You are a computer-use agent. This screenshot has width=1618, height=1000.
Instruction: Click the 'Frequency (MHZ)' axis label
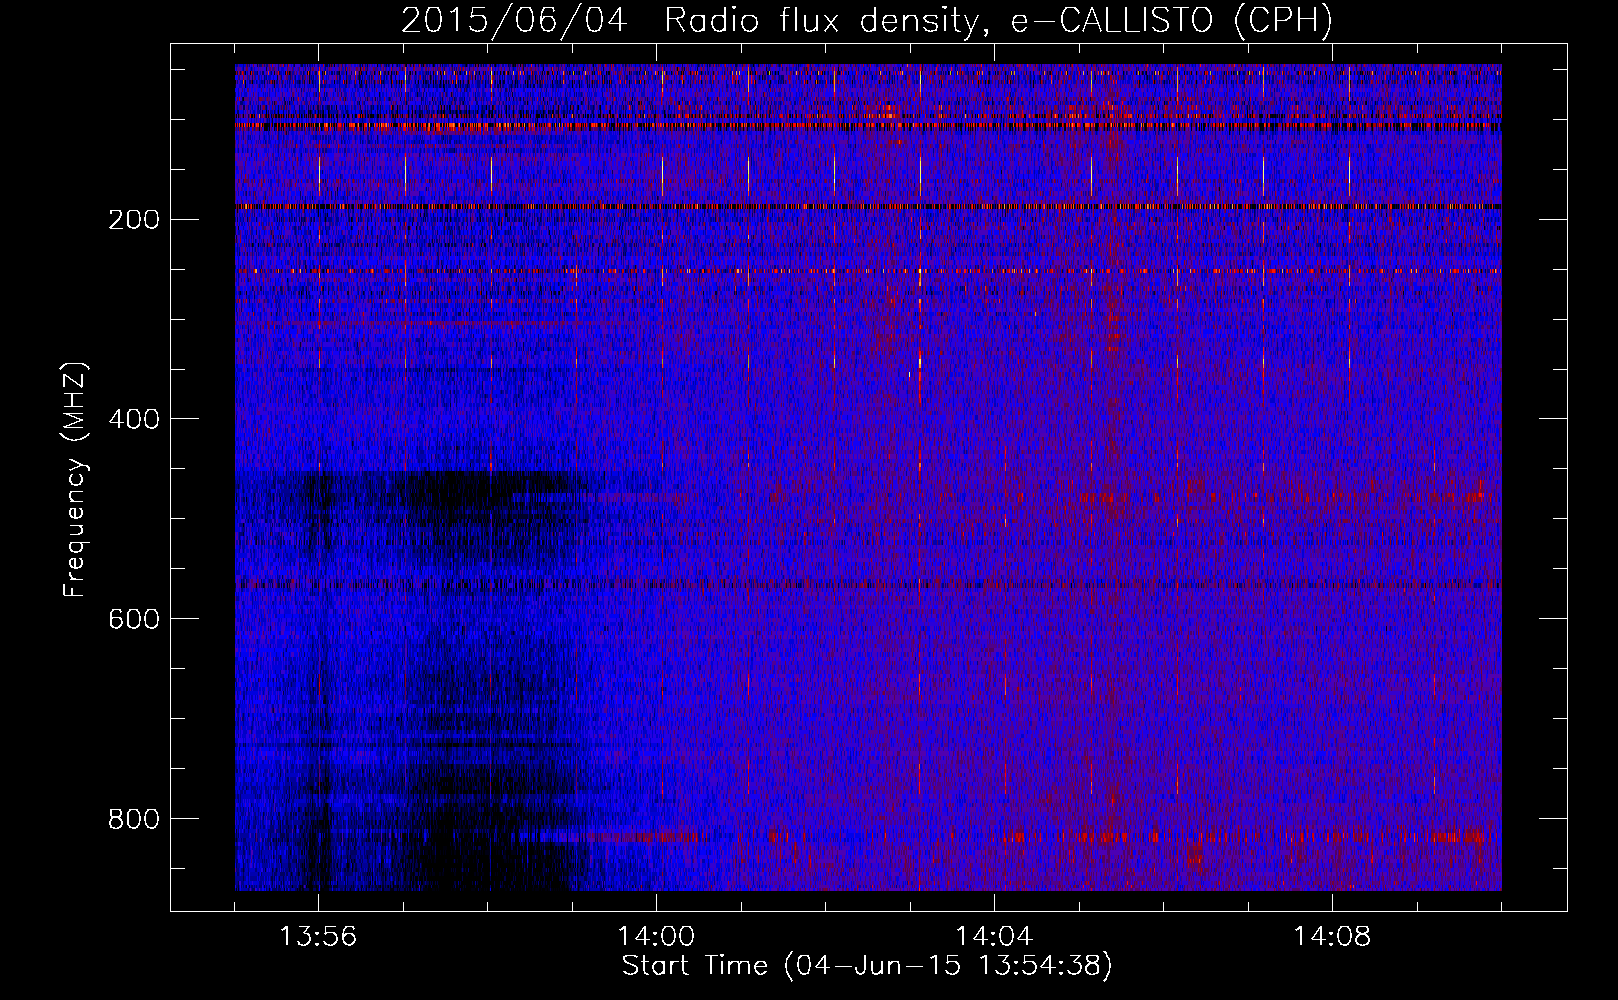(74, 480)
